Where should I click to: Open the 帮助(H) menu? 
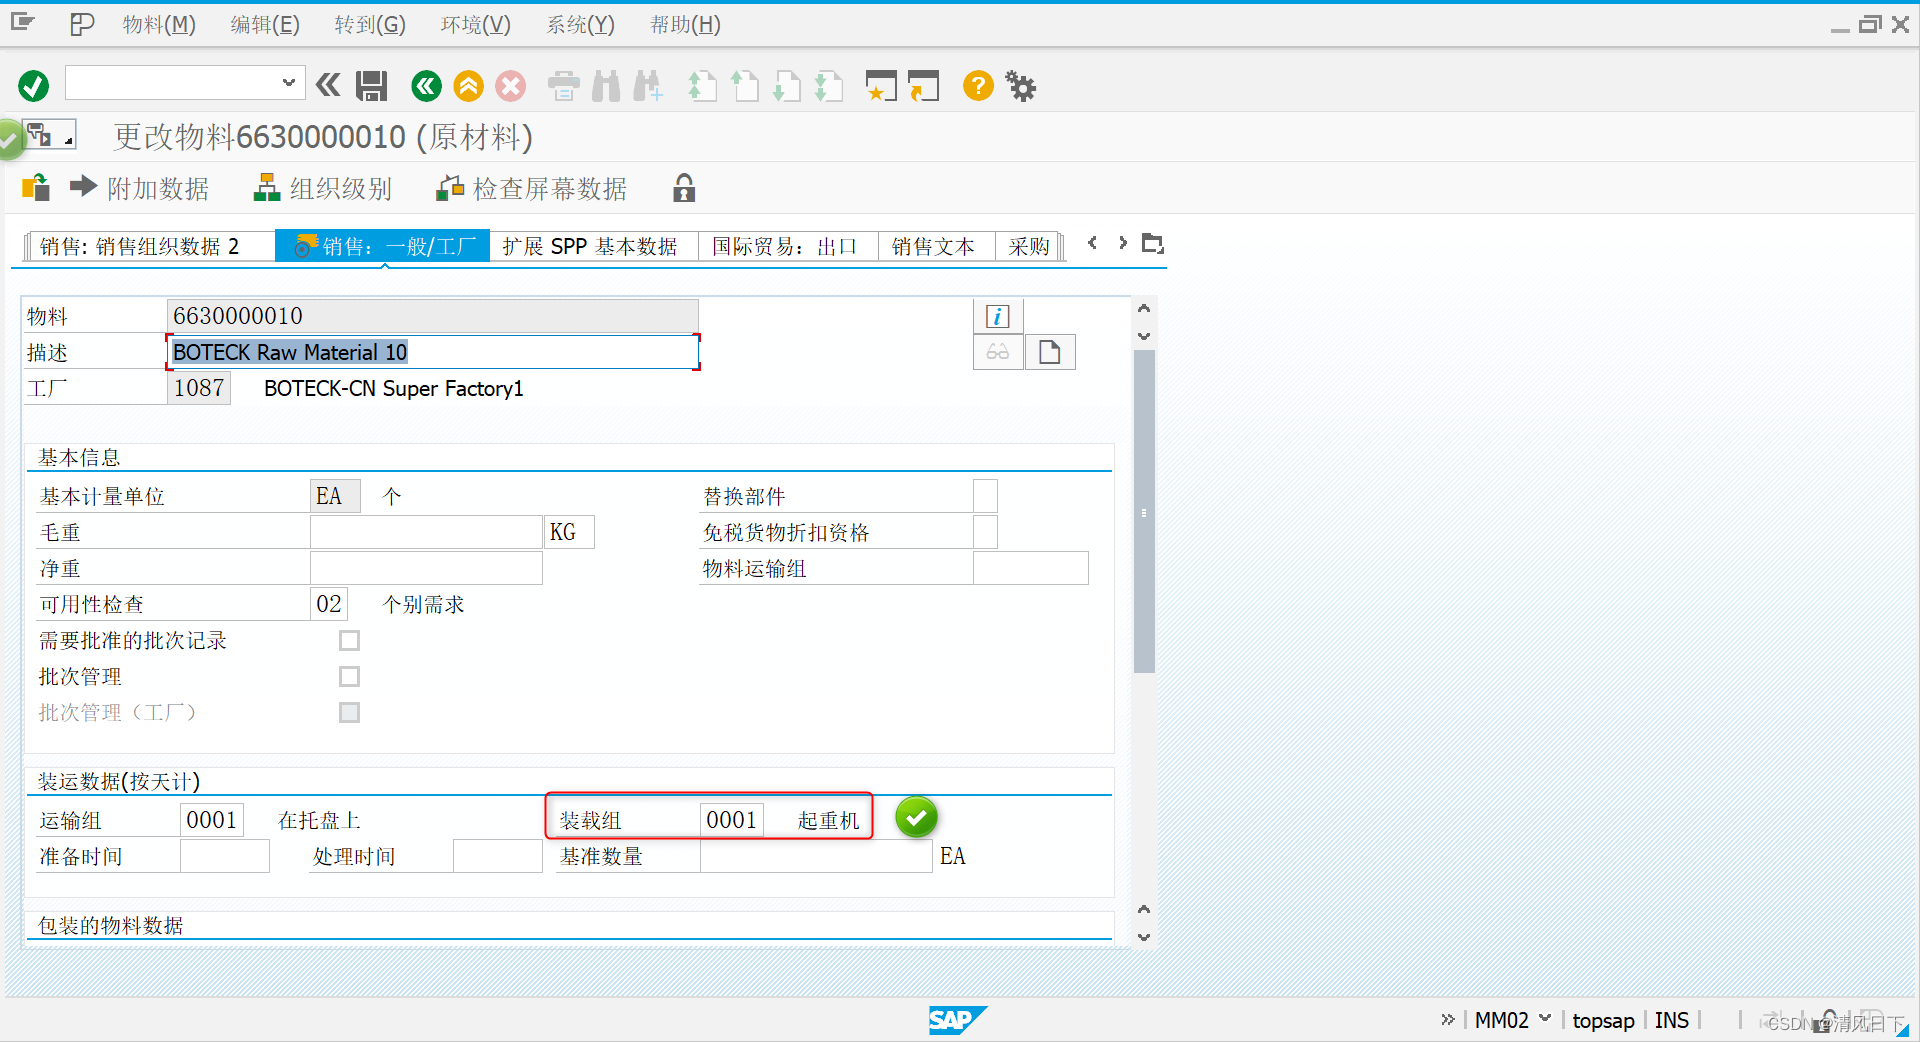(x=686, y=24)
